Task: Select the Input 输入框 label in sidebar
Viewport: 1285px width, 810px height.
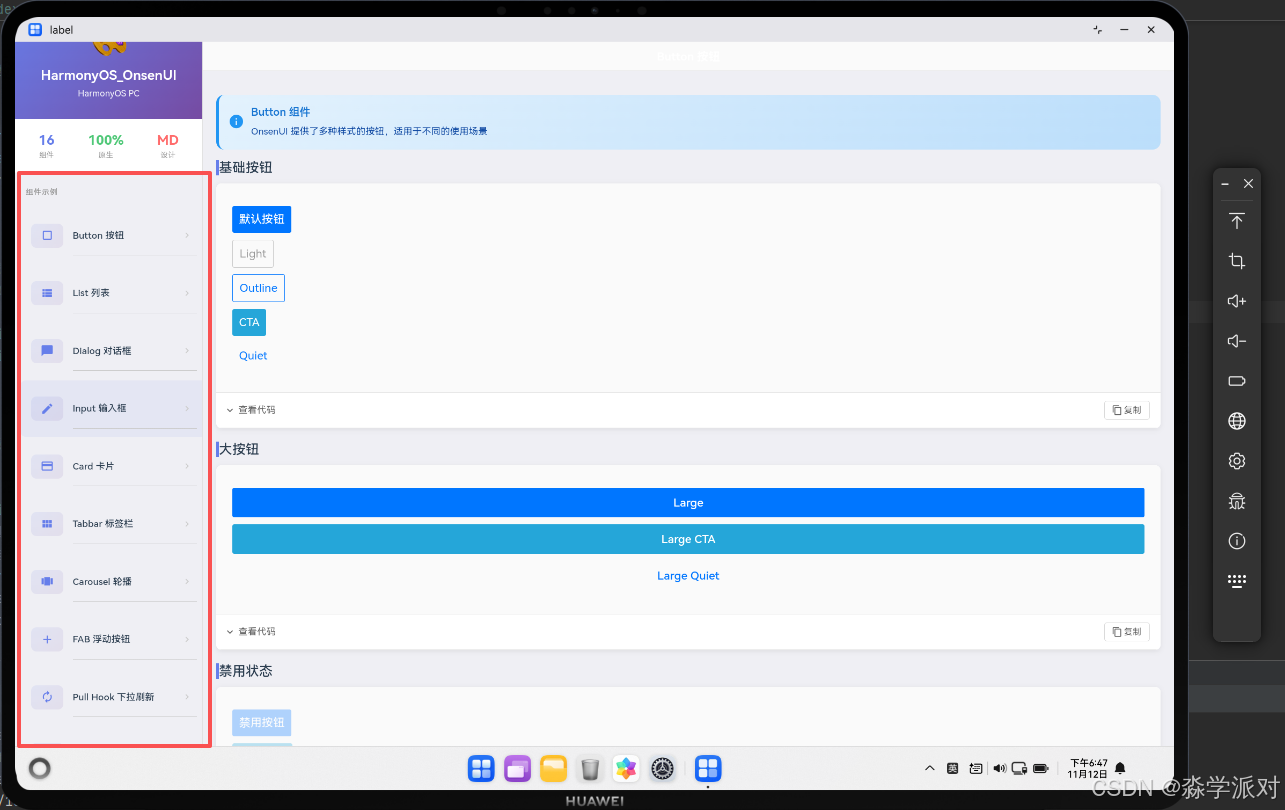Action: (99, 409)
